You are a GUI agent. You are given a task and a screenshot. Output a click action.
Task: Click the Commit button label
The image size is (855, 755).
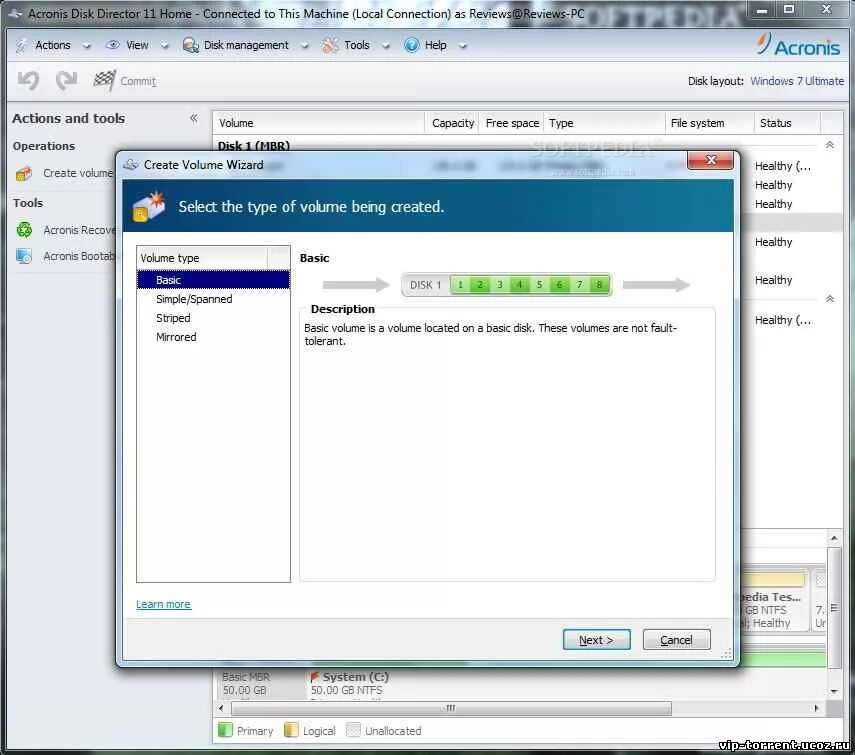coord(138,81)
